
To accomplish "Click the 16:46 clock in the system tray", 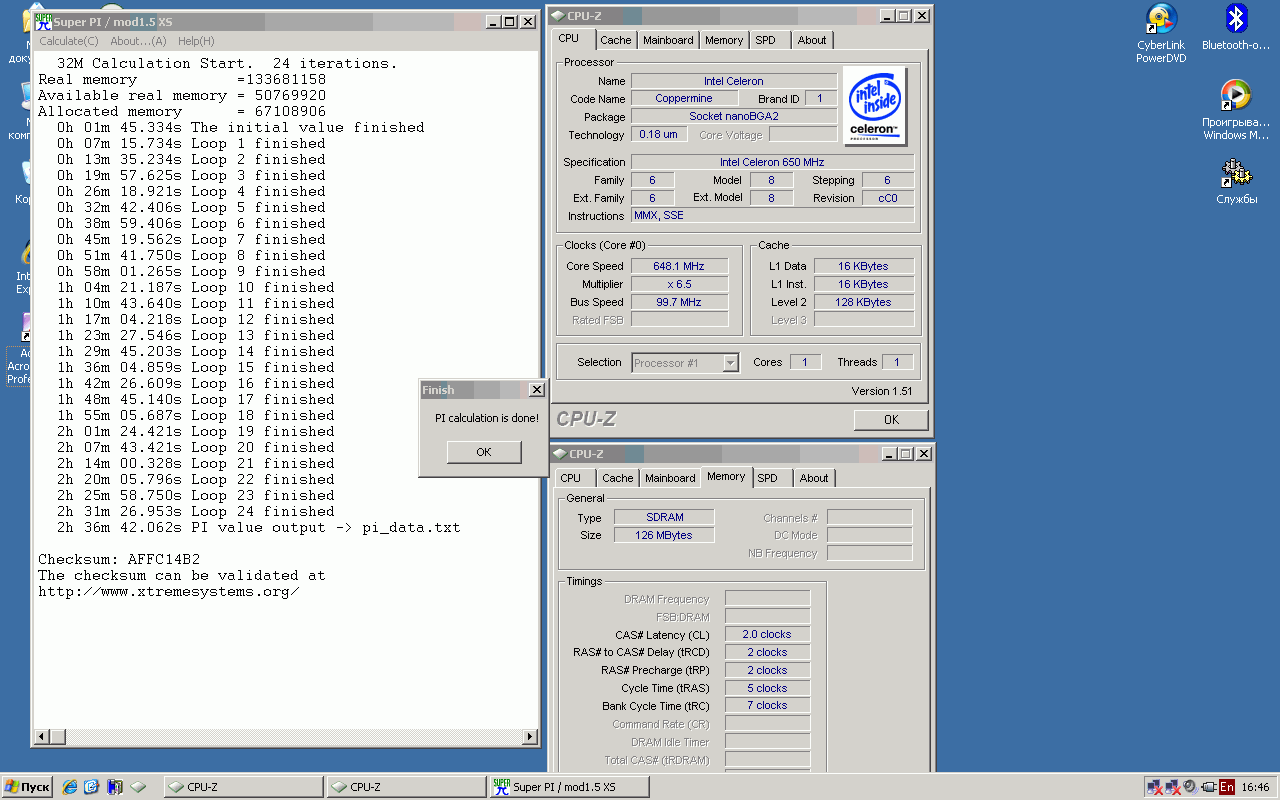I will click(1255, 788).
